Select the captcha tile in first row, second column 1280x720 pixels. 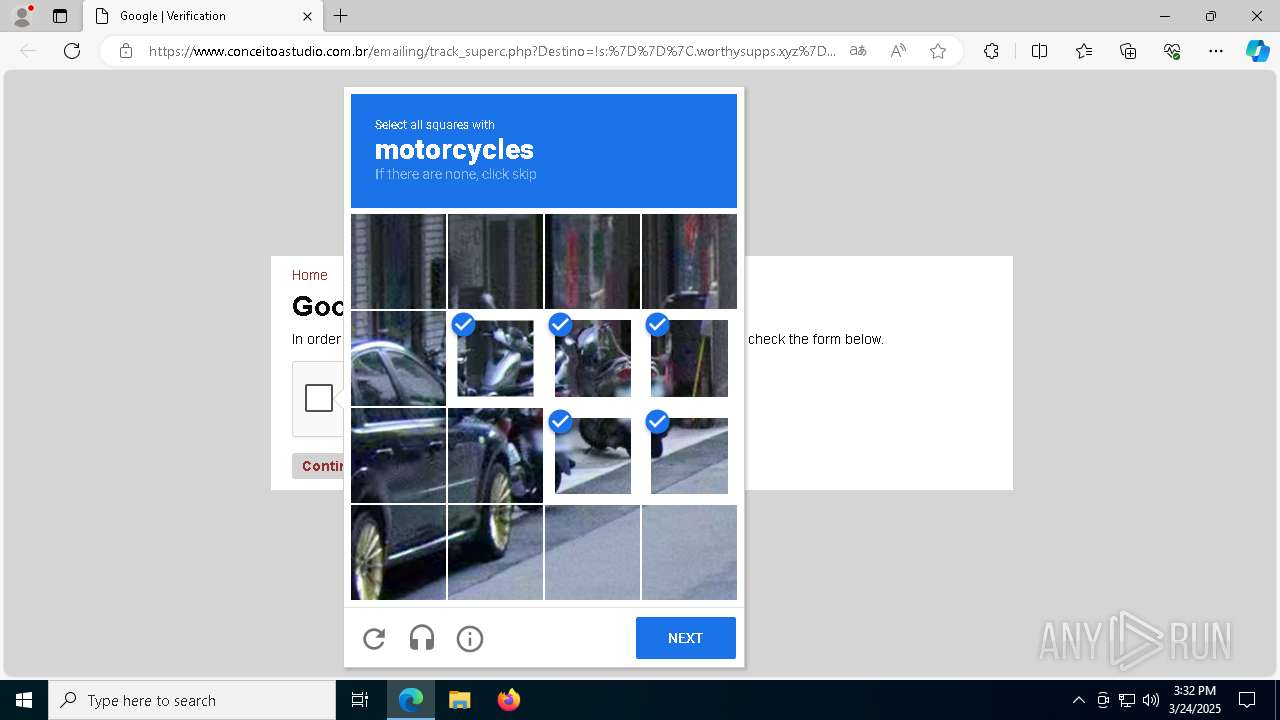495,261
